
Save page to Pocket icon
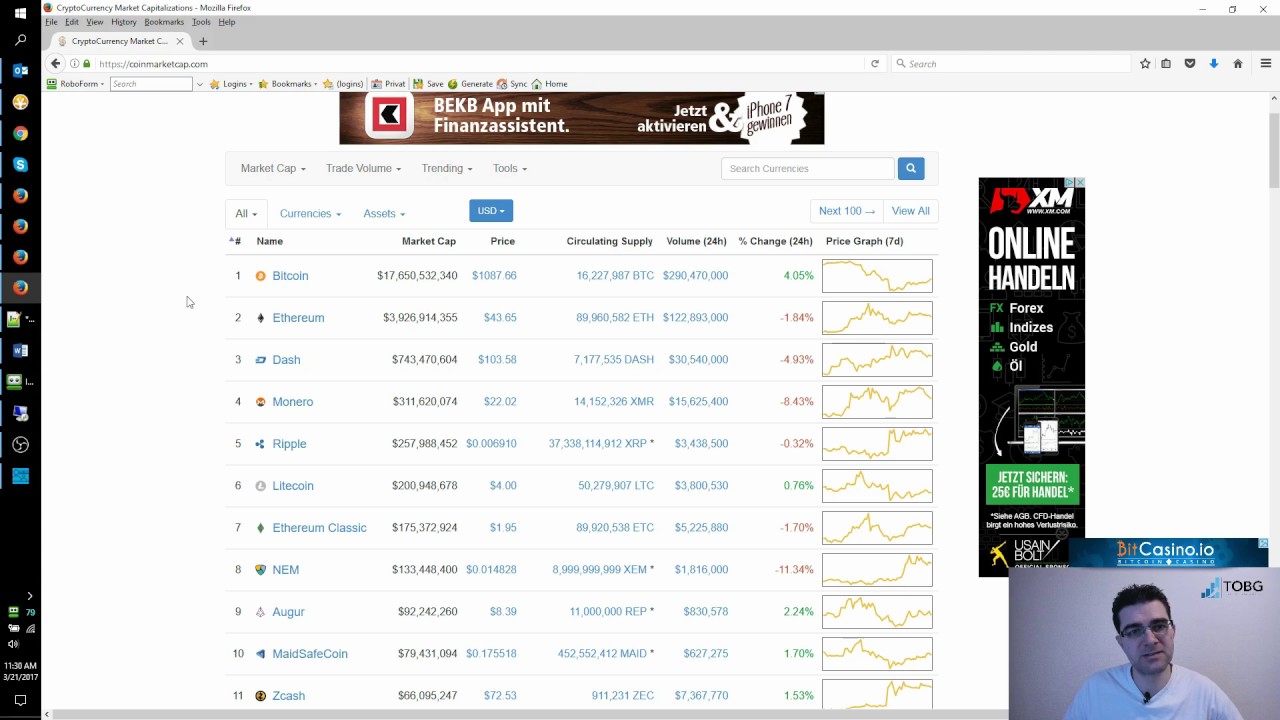point(1189,63)
